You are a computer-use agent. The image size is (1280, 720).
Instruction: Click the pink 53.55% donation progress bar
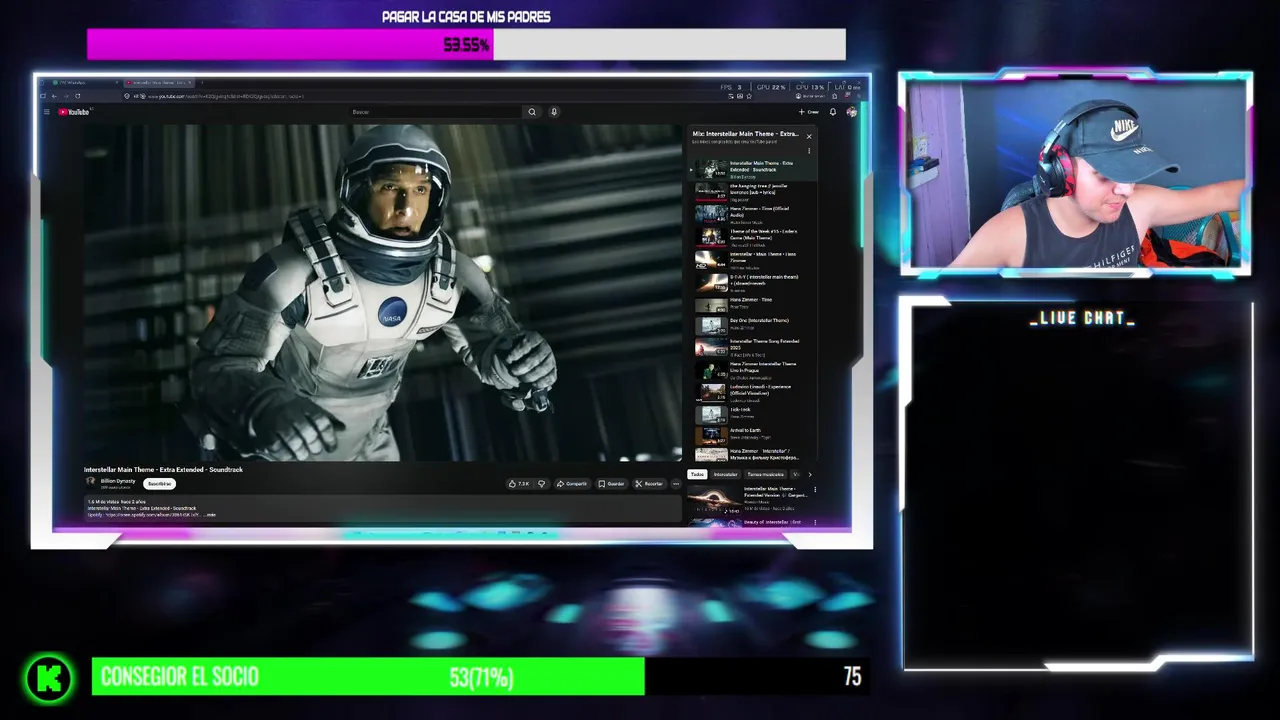pyautogui.click(x=290, y=44)
